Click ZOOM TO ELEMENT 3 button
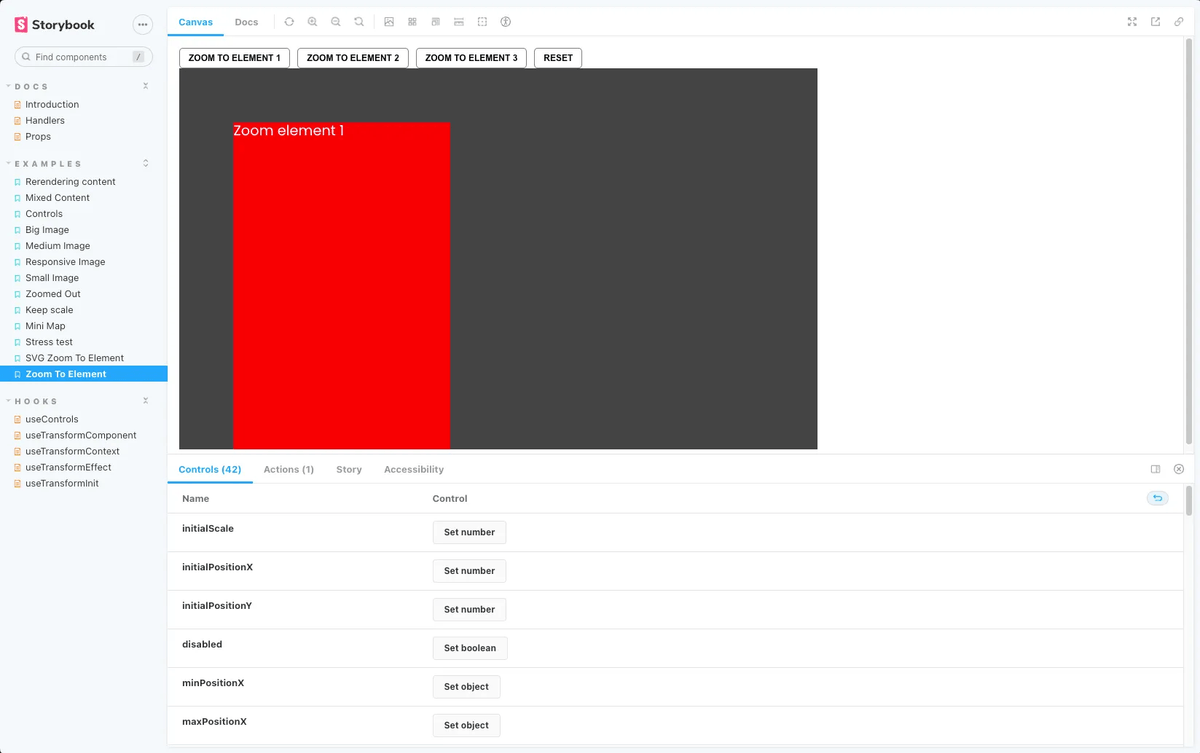The image size is (1200, 753). click(x=471, y=58)
